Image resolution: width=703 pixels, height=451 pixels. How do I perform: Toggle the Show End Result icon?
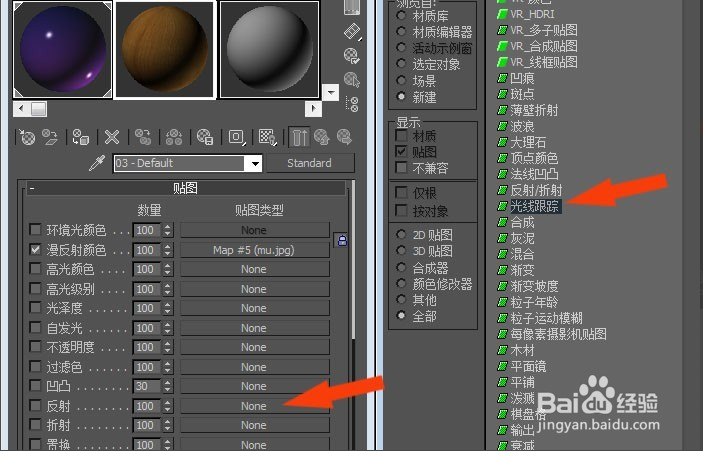(299, 137)
